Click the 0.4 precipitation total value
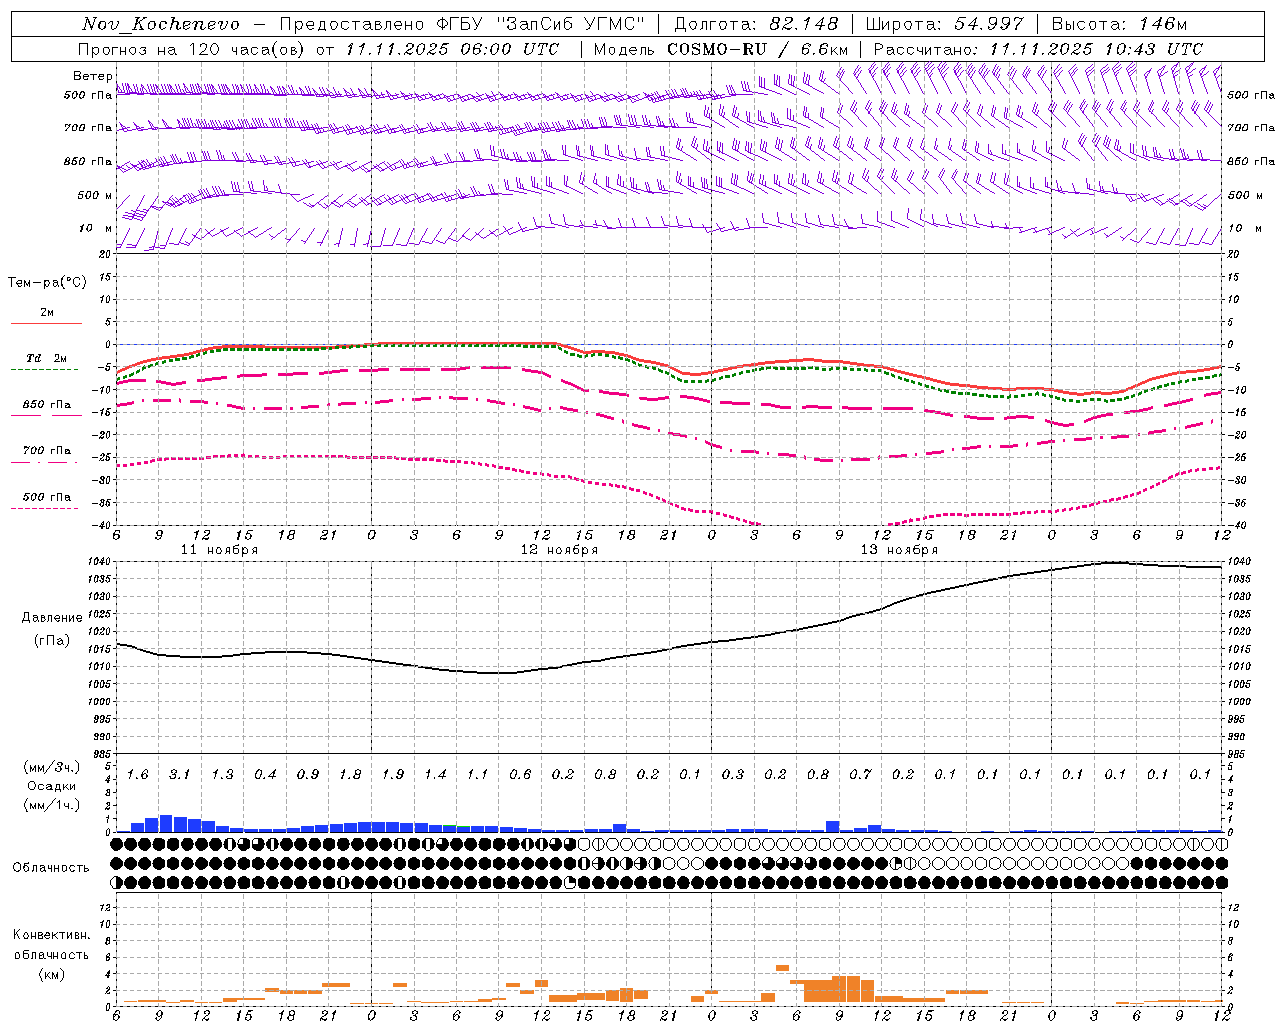The image size is (1280, 1024). tap(265, 774)
